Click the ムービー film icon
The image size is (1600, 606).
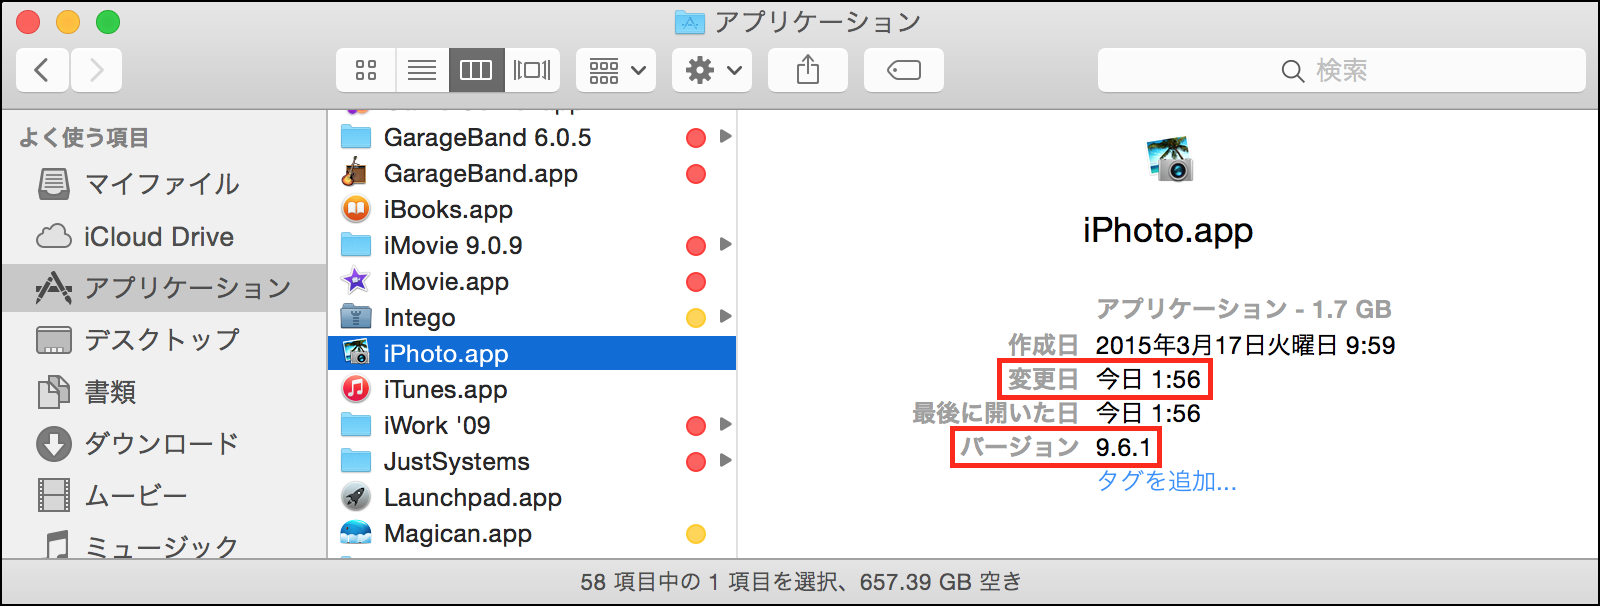(x=54, y=496)
